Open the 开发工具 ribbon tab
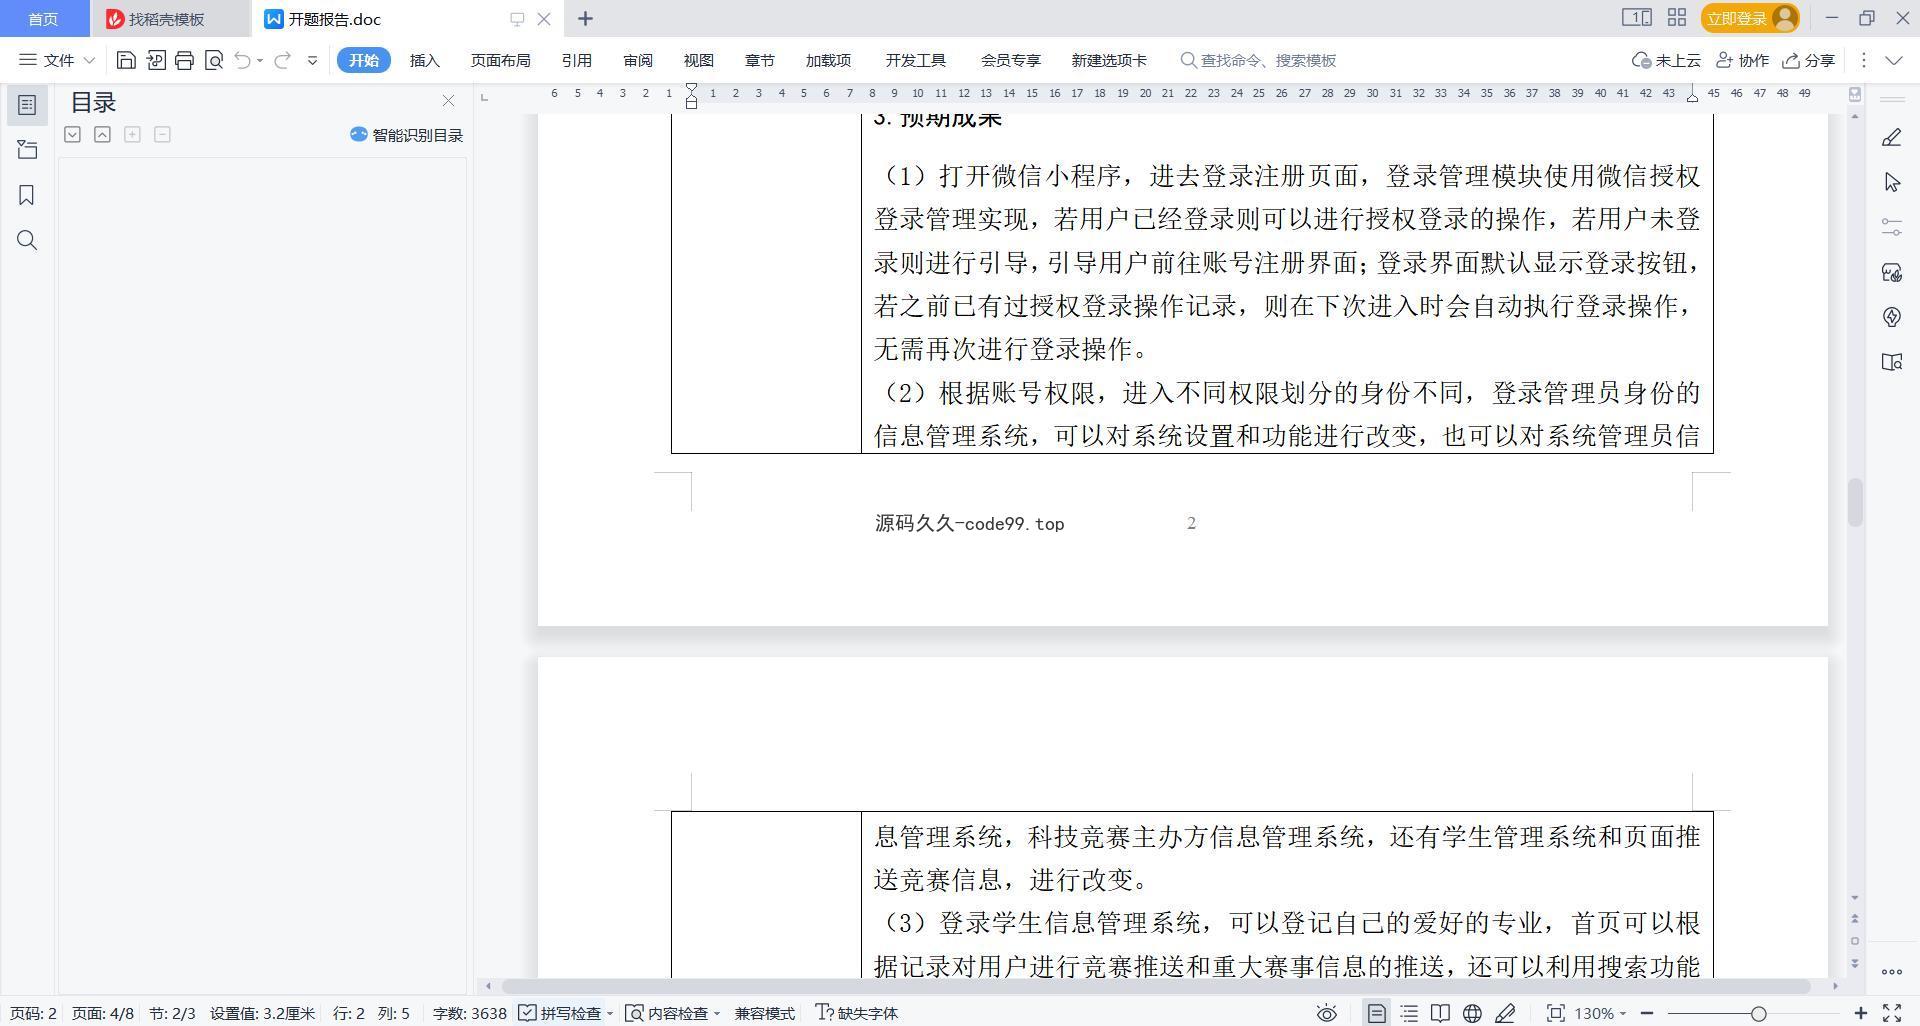Viewport: 1920px width, 1026px height. point(915,60)
